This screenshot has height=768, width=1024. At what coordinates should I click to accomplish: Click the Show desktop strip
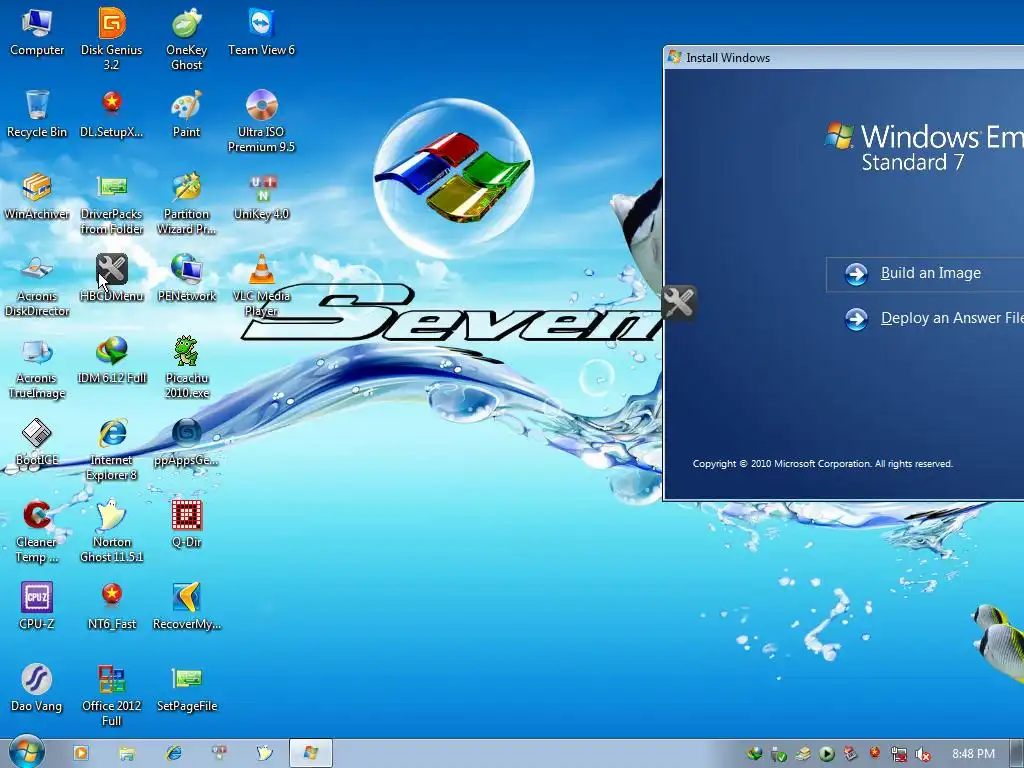(x=1016, y=754)
